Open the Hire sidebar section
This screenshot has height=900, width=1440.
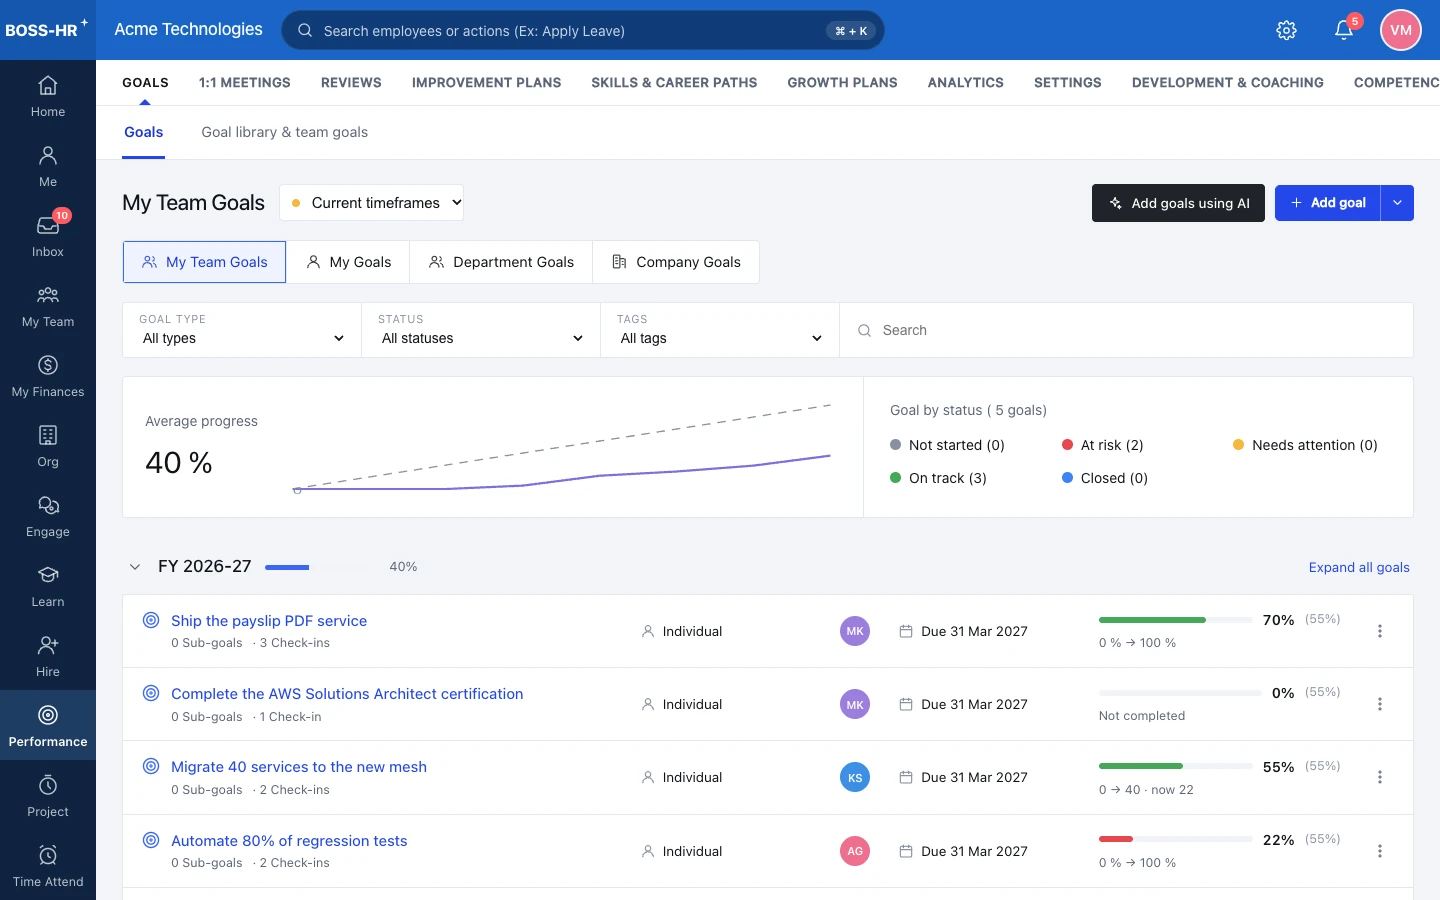coord(48,656)
